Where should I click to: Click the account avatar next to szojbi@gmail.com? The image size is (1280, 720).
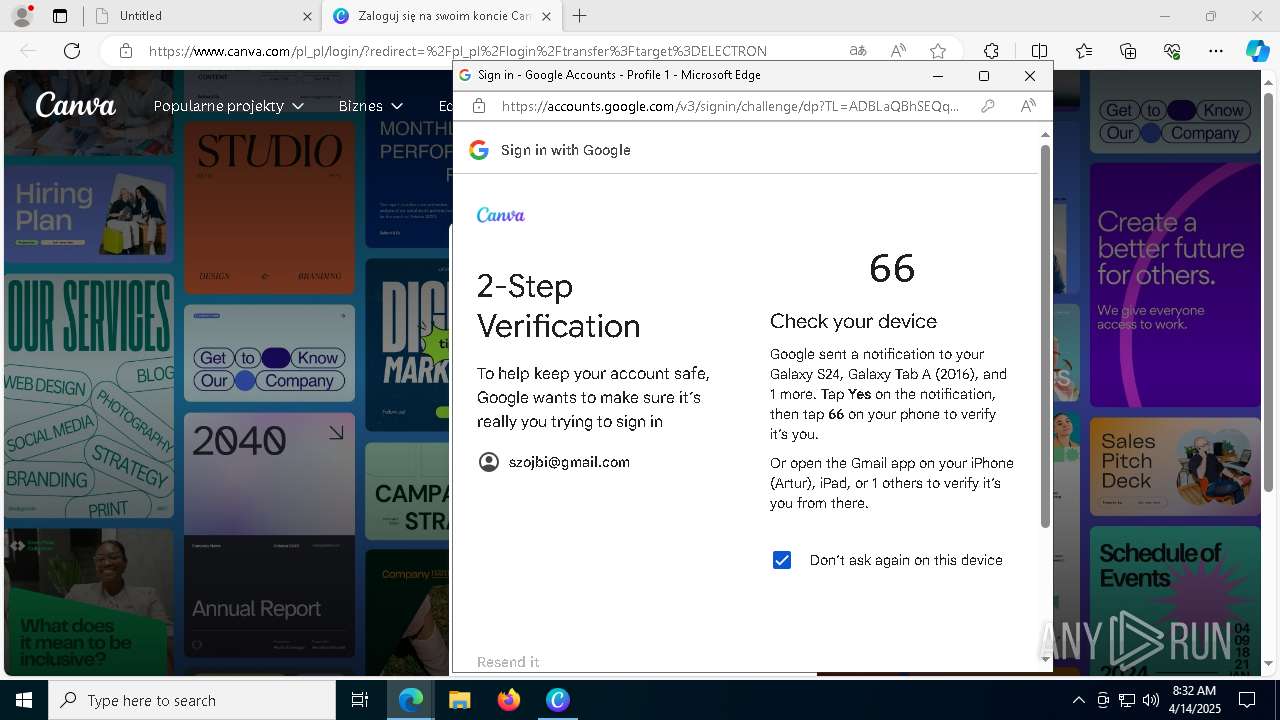pos(489,462)
